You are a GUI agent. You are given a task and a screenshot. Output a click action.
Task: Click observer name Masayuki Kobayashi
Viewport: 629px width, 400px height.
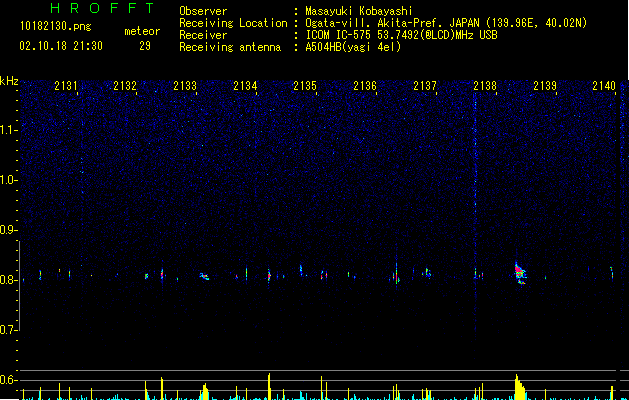tap(359, 11)
